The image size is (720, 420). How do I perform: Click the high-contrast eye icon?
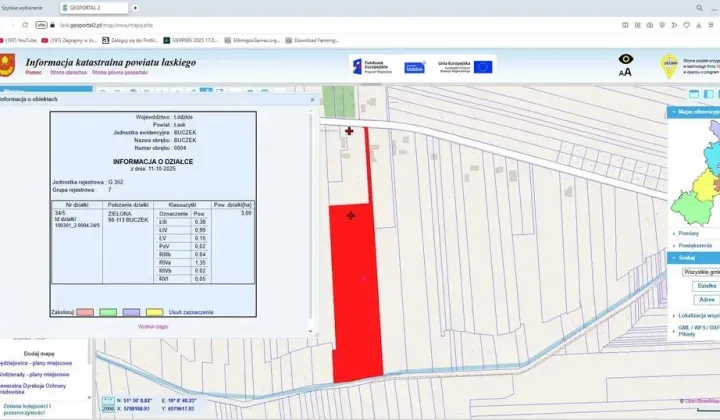pyautogui.click(x=625, y=60)
